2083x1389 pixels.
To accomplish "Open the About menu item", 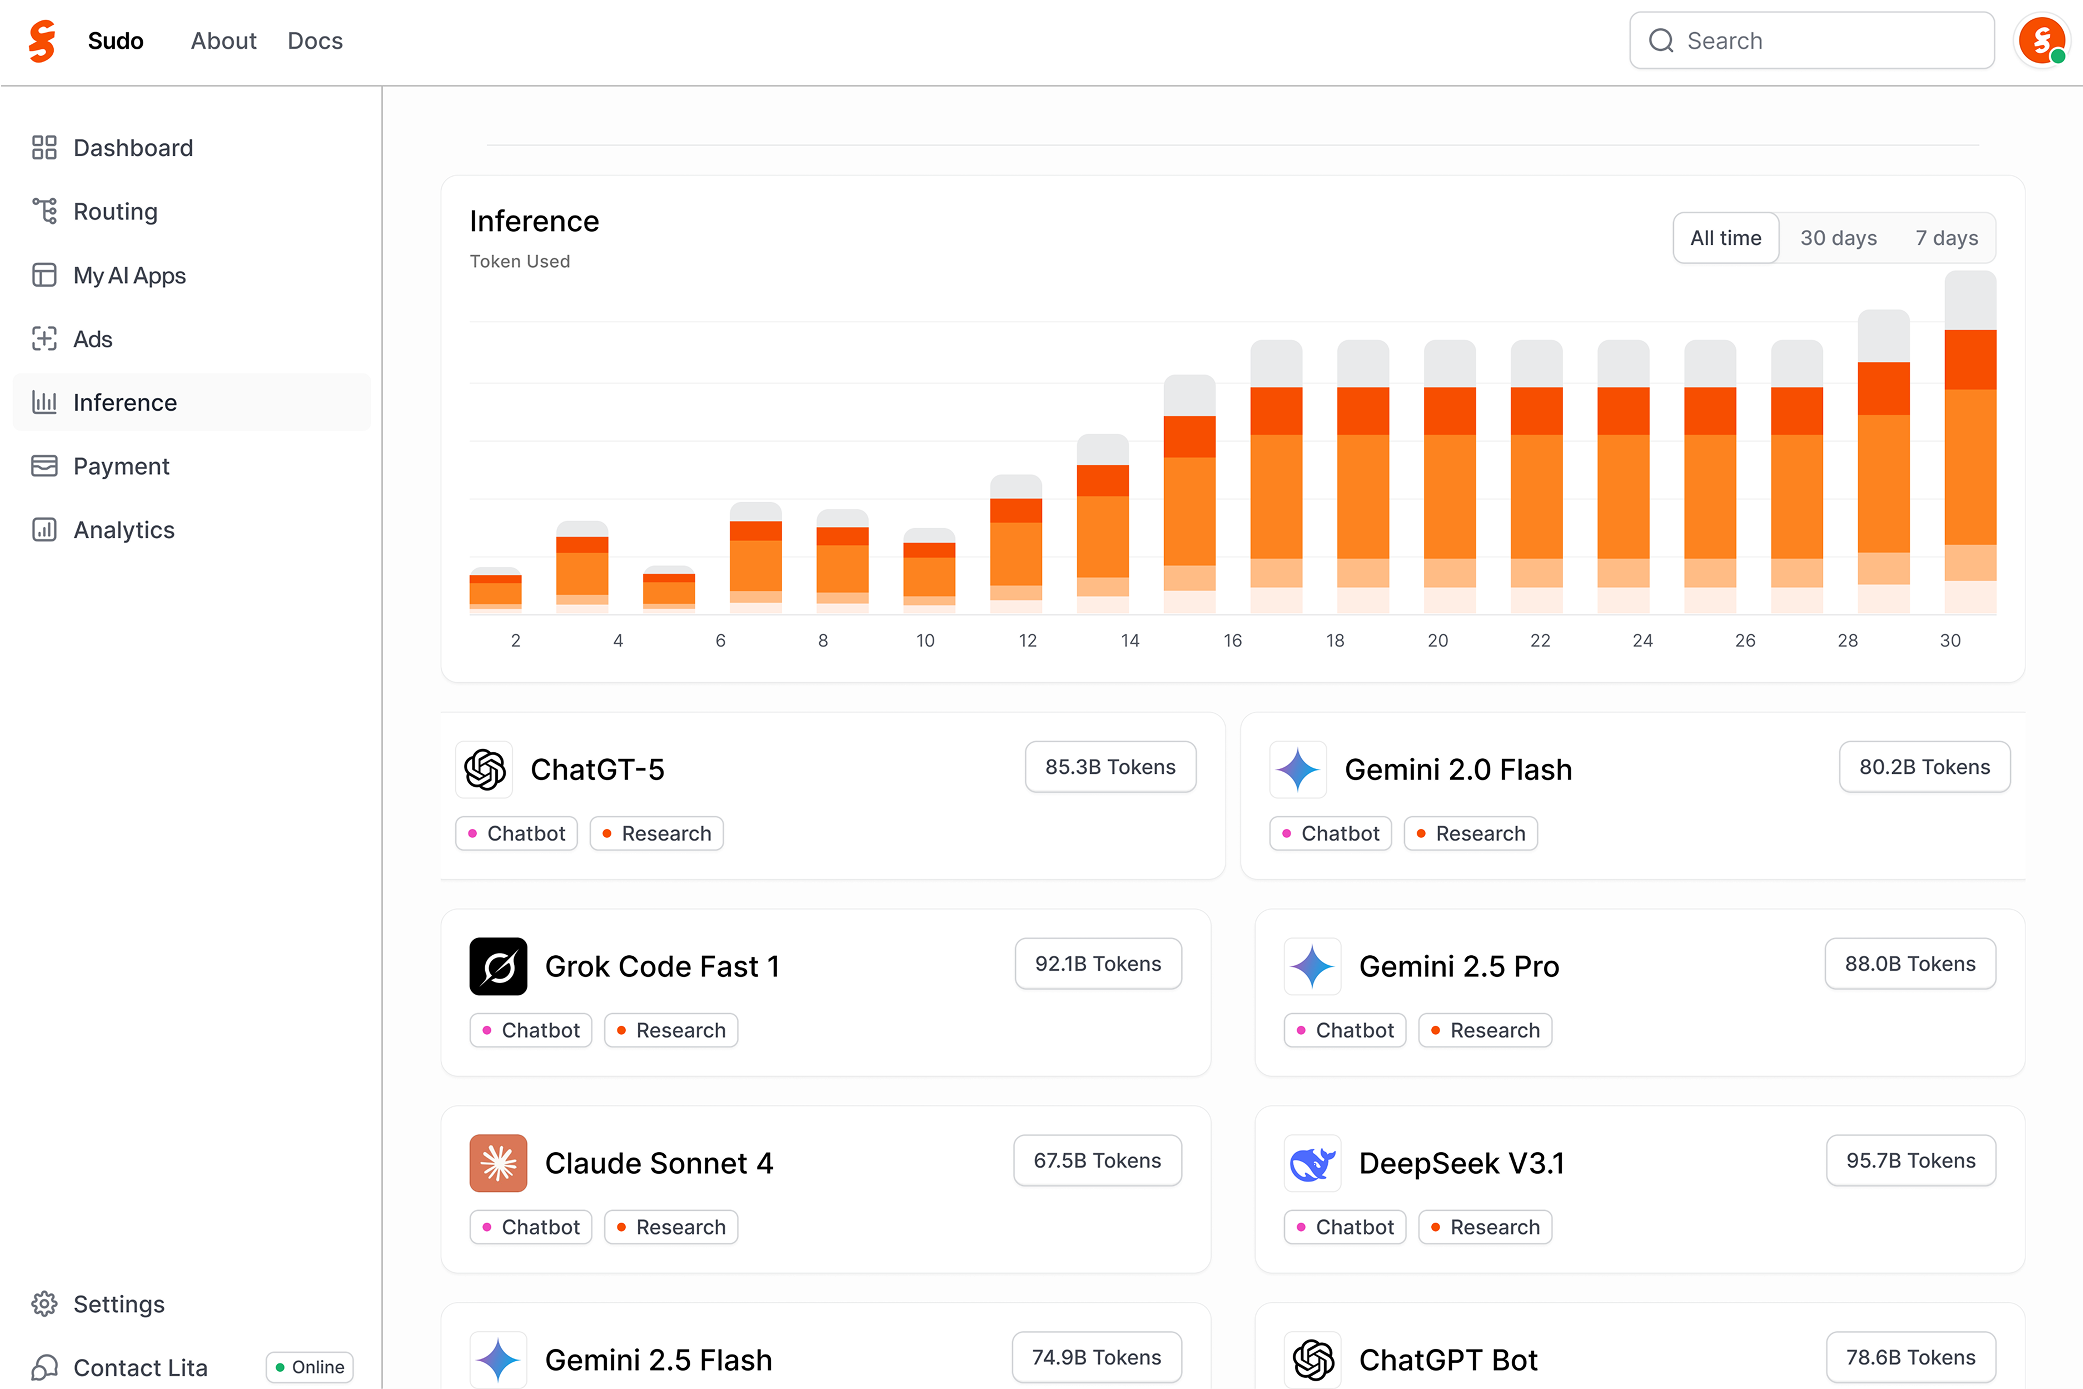I will pos(224,41).
